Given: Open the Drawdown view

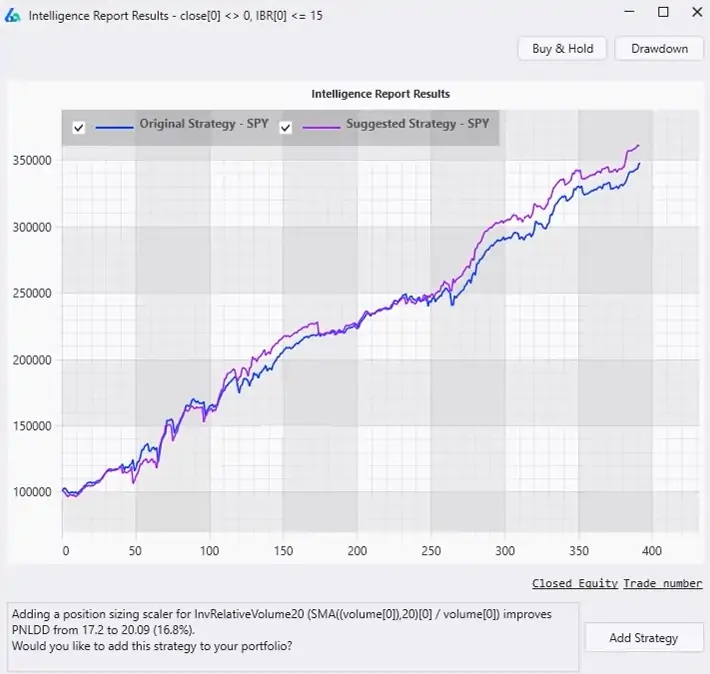Looking at the screenshot, I should (x=659, y=48).
